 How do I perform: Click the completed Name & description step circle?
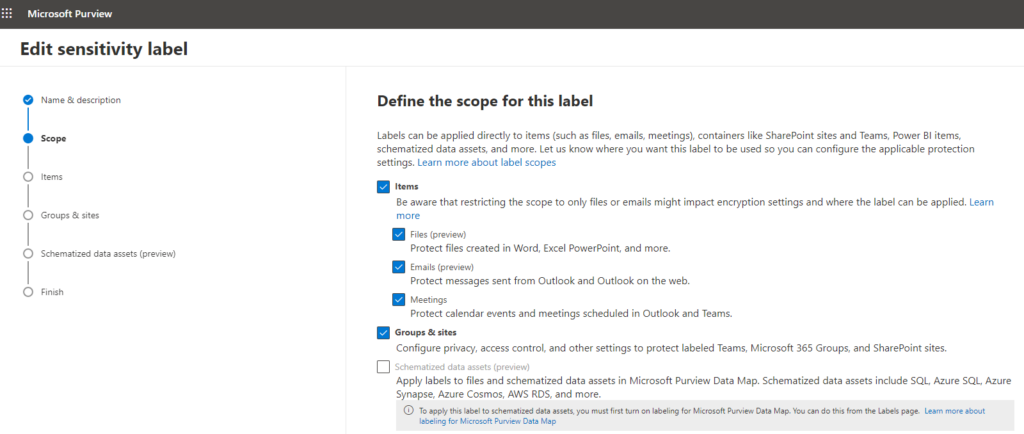[x=27, y=100]
